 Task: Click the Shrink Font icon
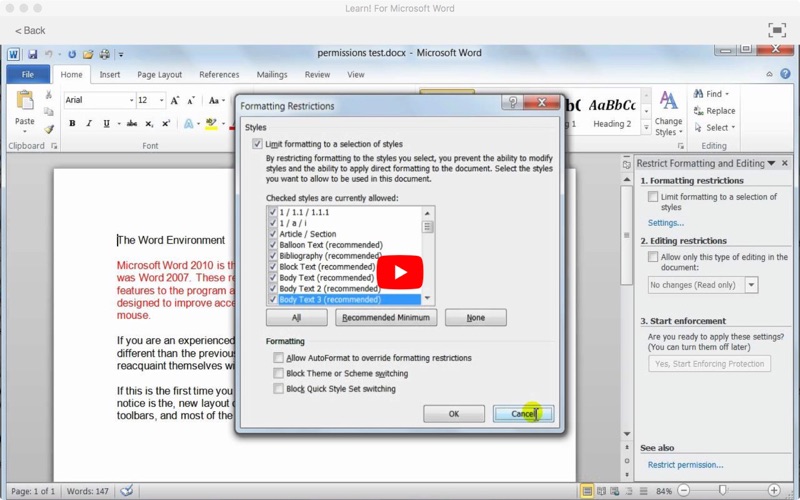coord(191,101)
